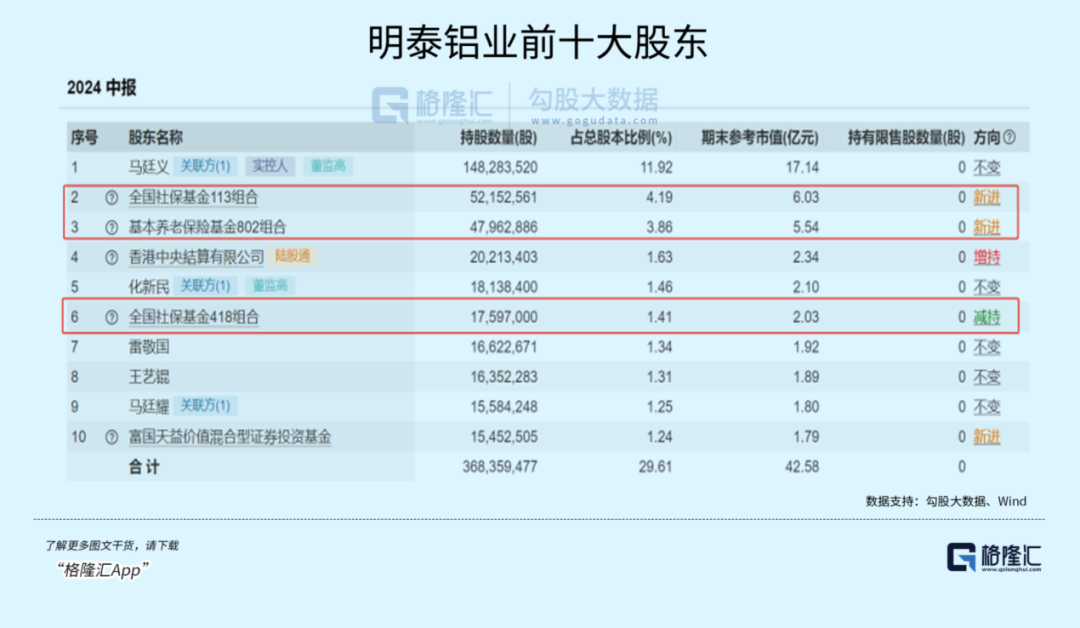Click the 数据支持：勾股大数据、Wind credit
This screenshot has width=1080, height=628.
[x=946, y=501]
